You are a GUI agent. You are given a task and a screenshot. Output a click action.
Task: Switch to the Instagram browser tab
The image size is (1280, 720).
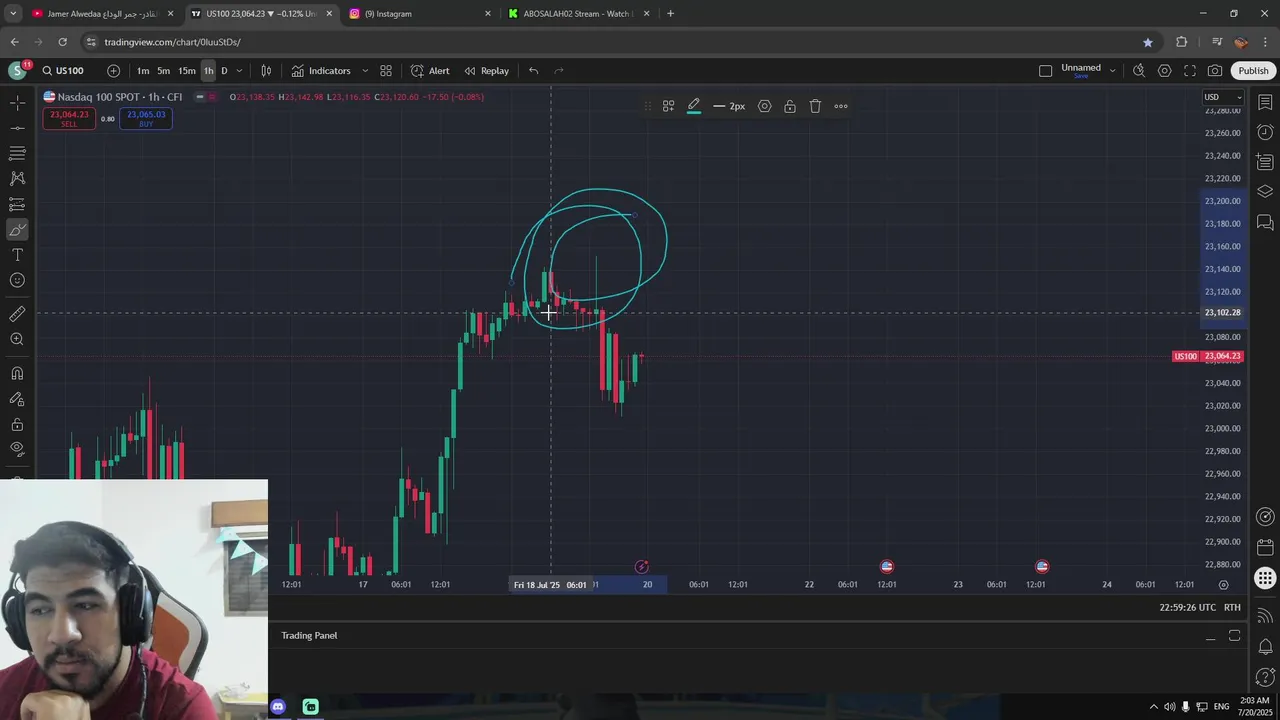tap(421, 14)
